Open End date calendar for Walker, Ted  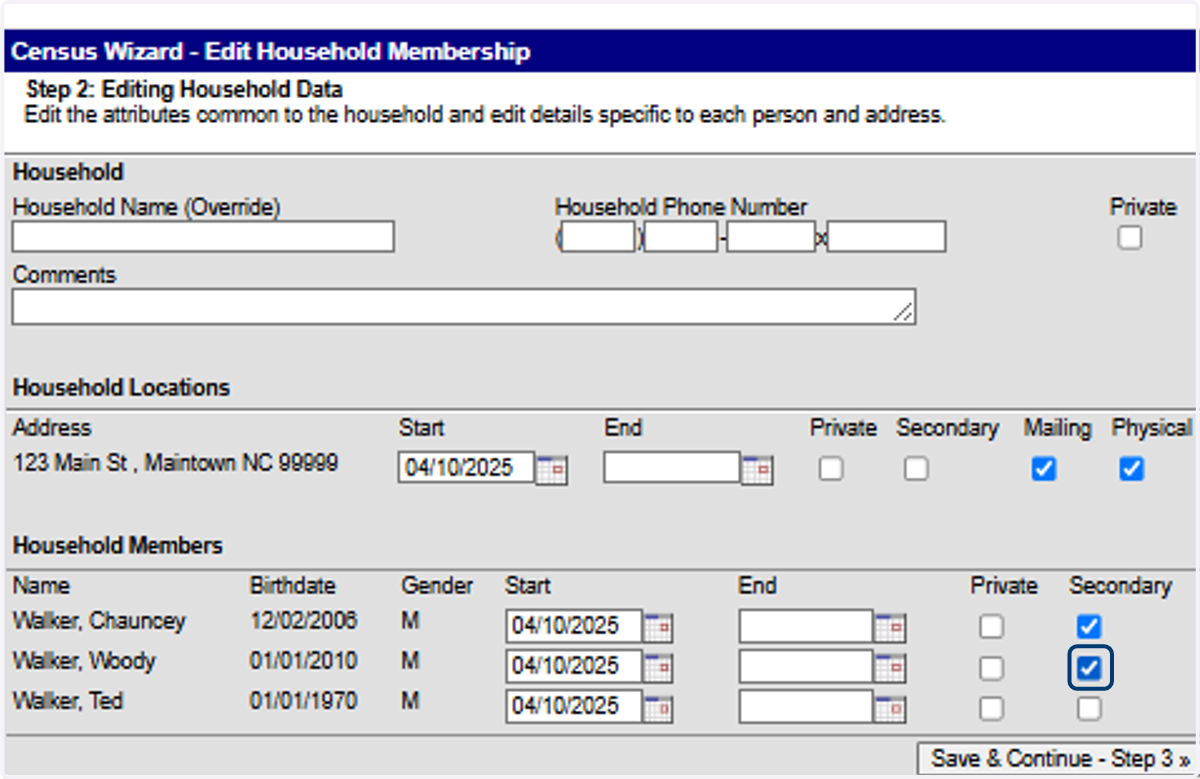890,708
